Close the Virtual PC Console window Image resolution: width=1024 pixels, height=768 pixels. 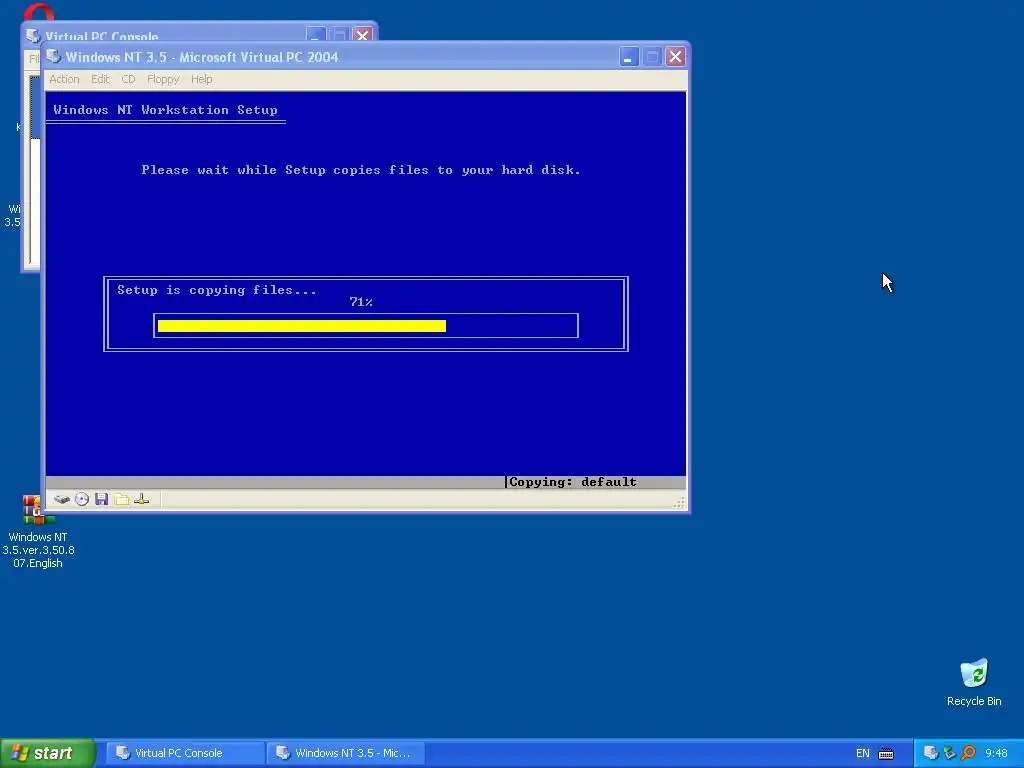(362, 35)
